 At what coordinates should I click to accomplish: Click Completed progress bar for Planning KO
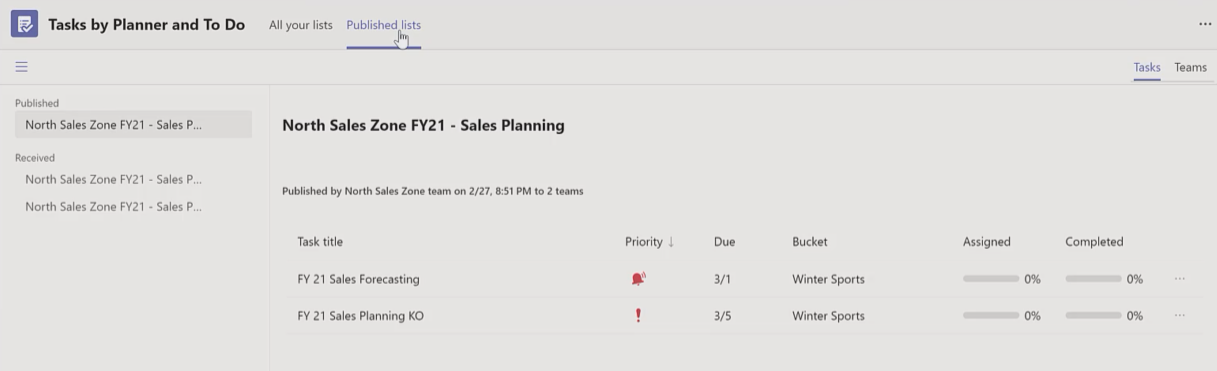pyautogui.click(x=1093, y=315)
